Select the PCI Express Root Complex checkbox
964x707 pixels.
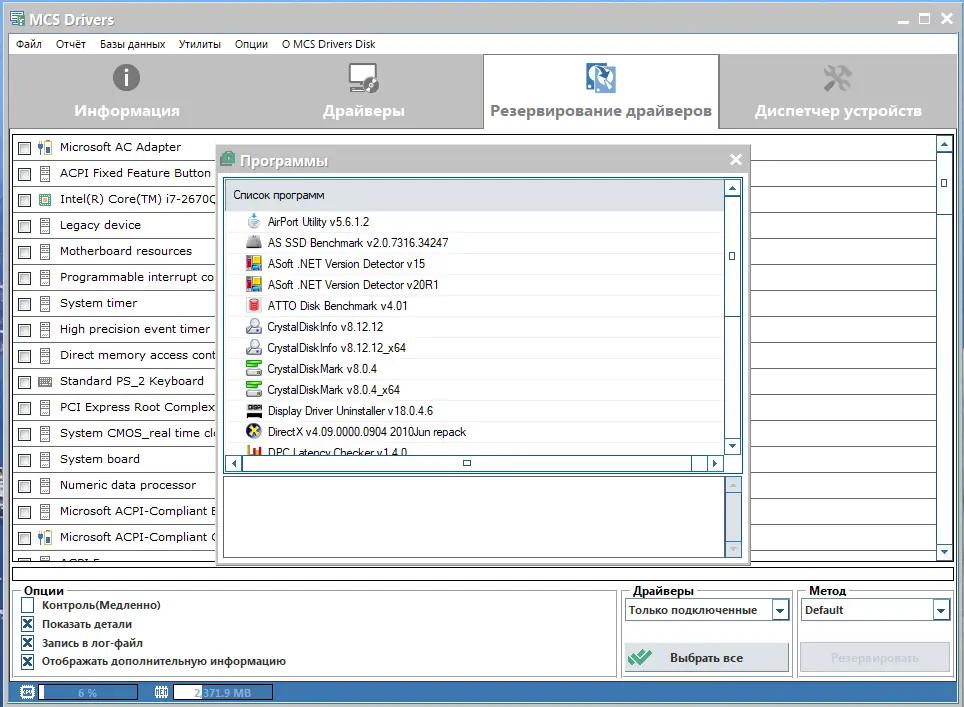[x=25, y=408]
